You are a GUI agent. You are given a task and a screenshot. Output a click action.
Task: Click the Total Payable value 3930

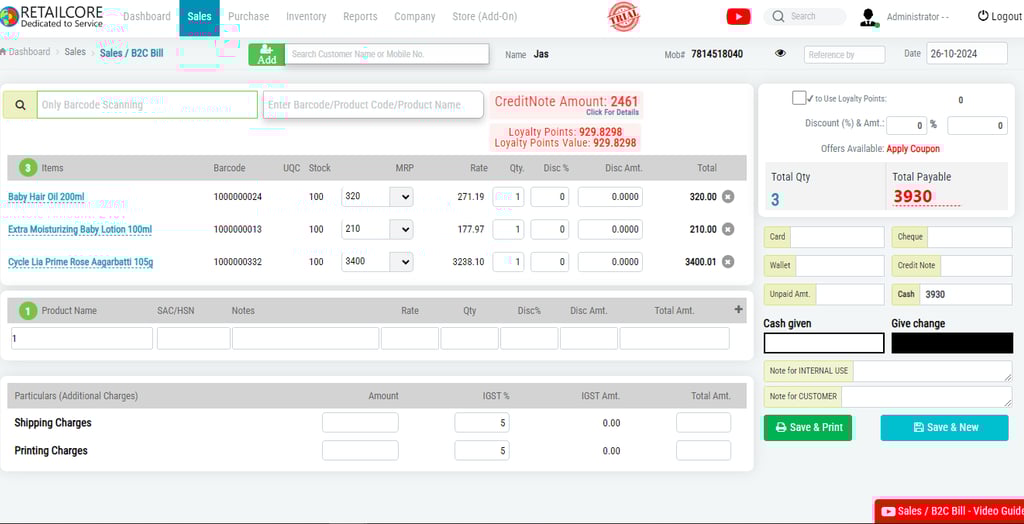coord(913,197)
